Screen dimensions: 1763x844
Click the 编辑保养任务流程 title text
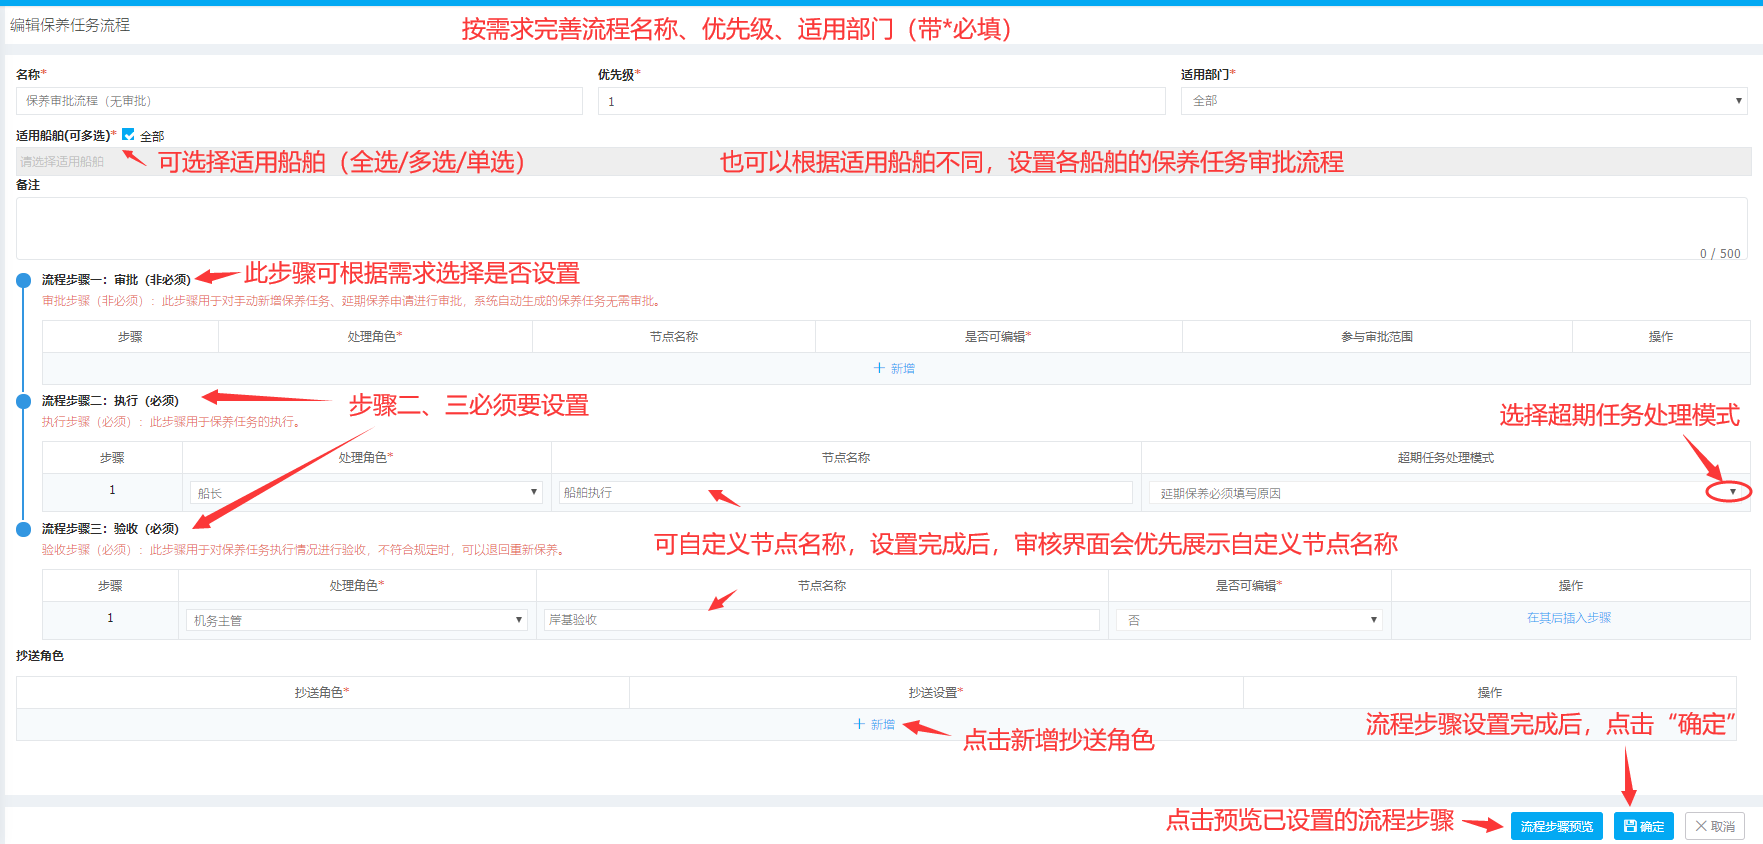(70, 25)
